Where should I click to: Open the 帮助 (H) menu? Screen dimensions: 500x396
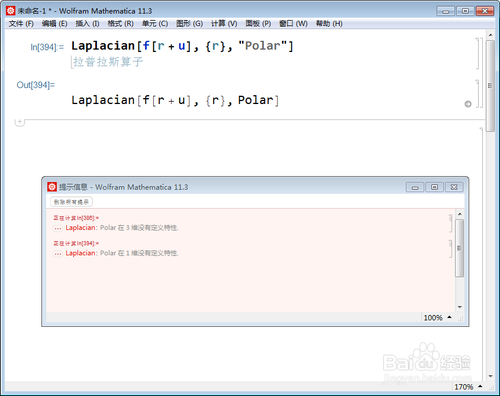329,24
